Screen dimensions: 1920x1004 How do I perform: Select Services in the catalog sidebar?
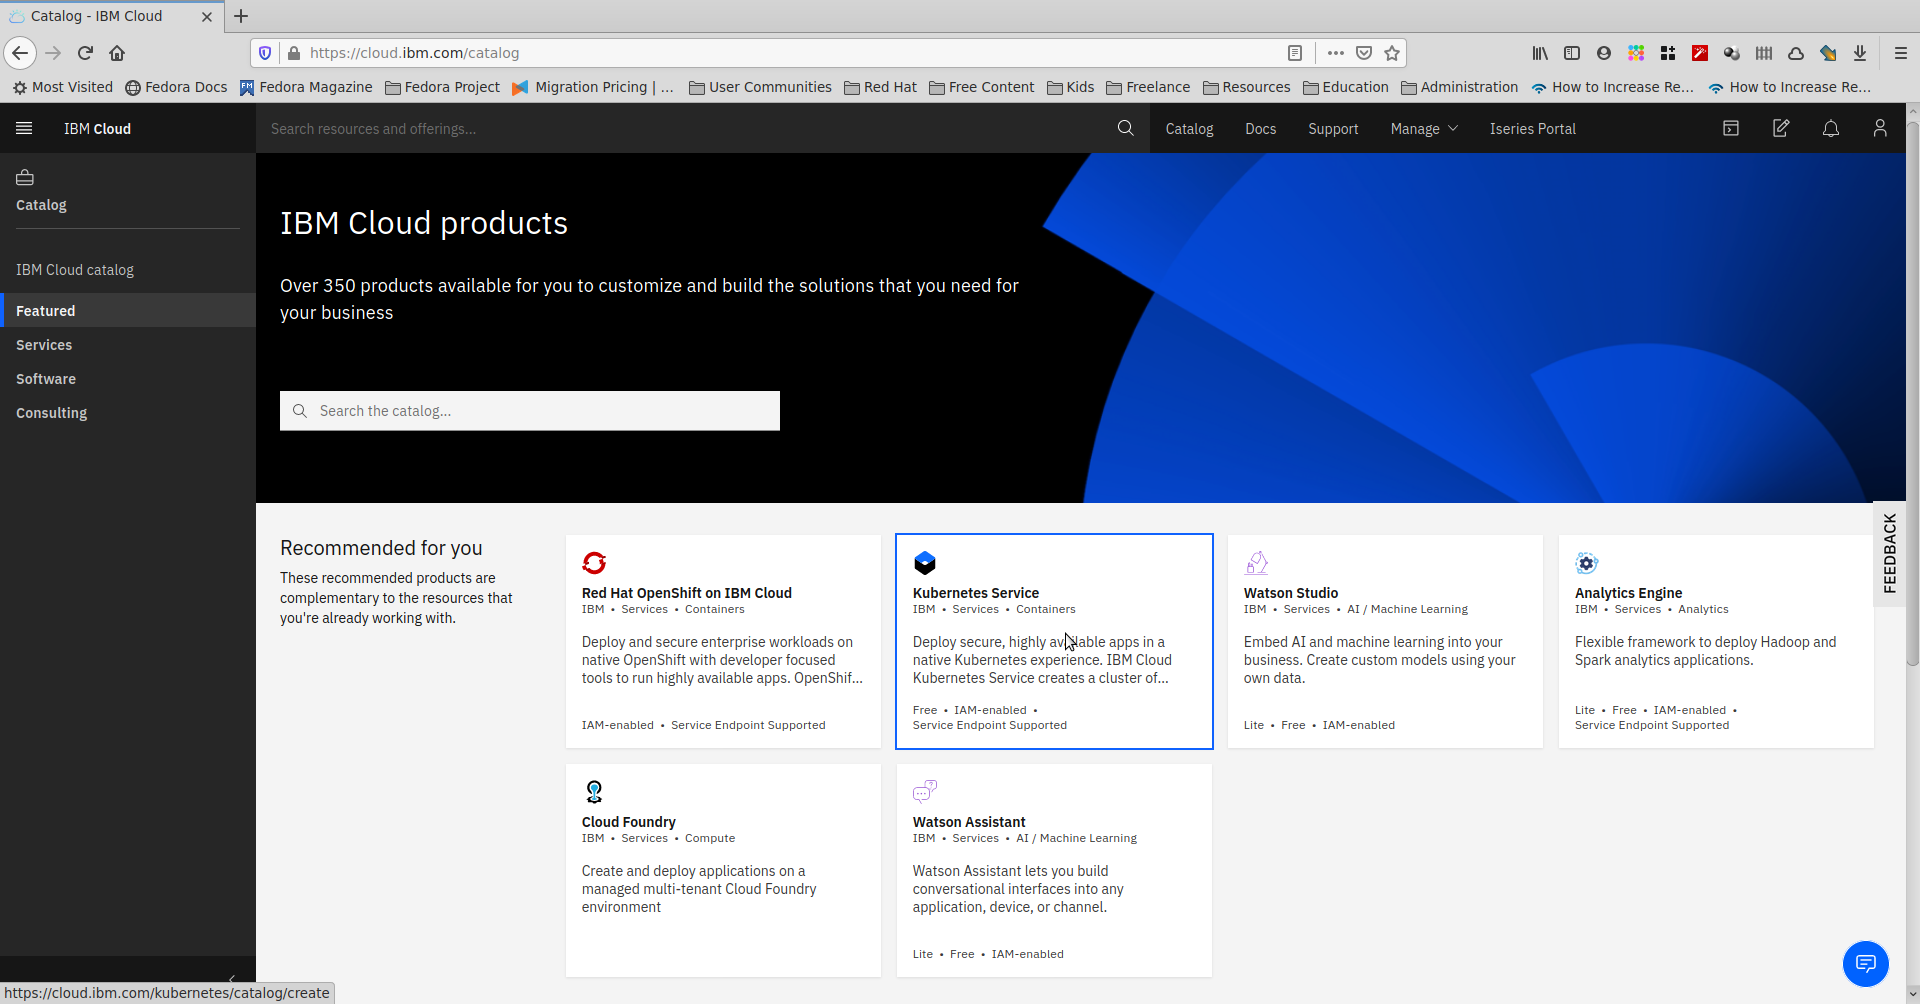pos(128,345)
